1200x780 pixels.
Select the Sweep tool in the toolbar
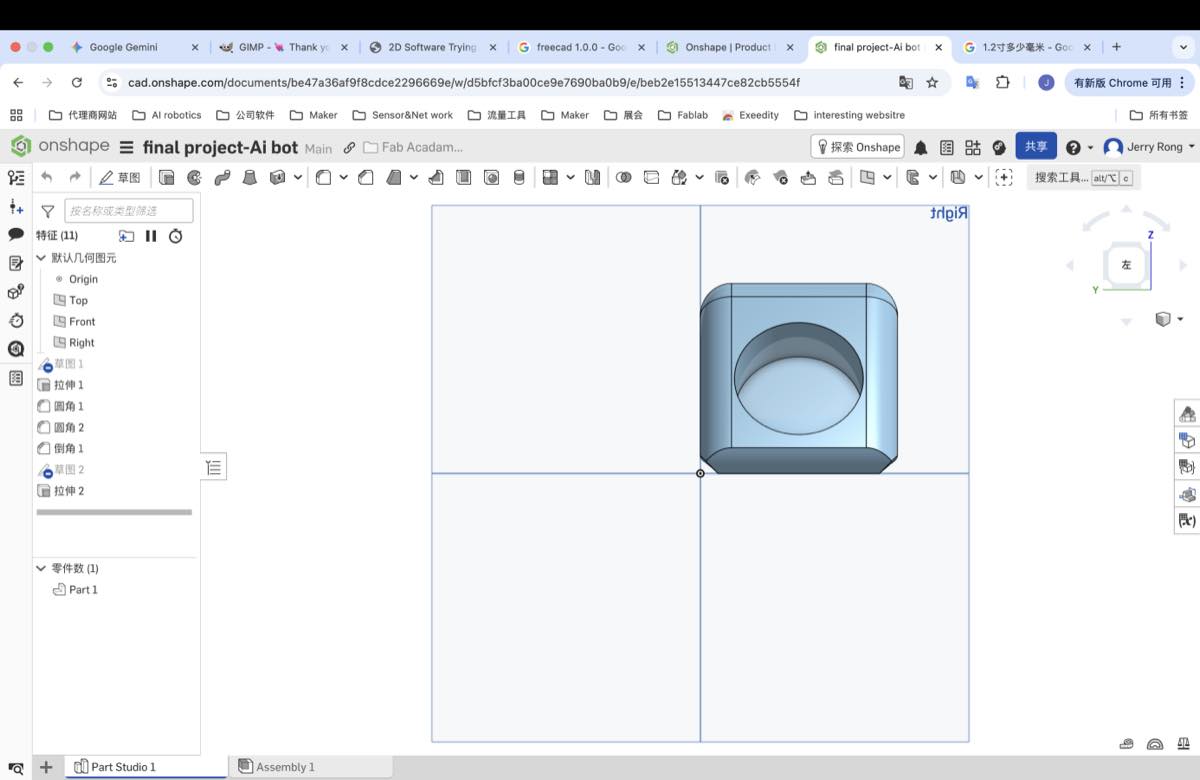[x=222, y=177]
